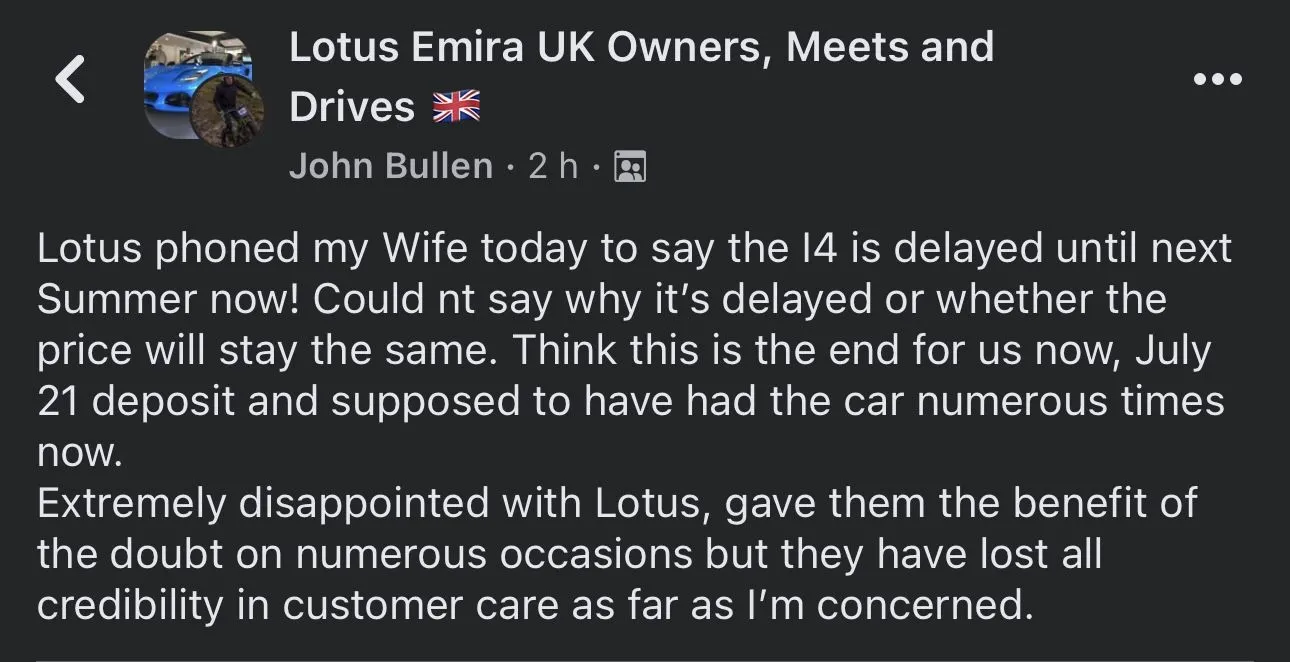Tap the back arrow
This screenshot has width=1290, height=662.
[70, 79]
